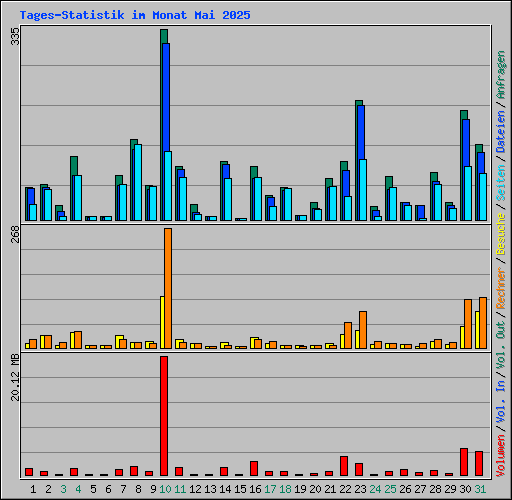Viewport: 512px width, 500px height.
Task: Click green day label 17
Action: pyautogui.click(x=270, y=489)
